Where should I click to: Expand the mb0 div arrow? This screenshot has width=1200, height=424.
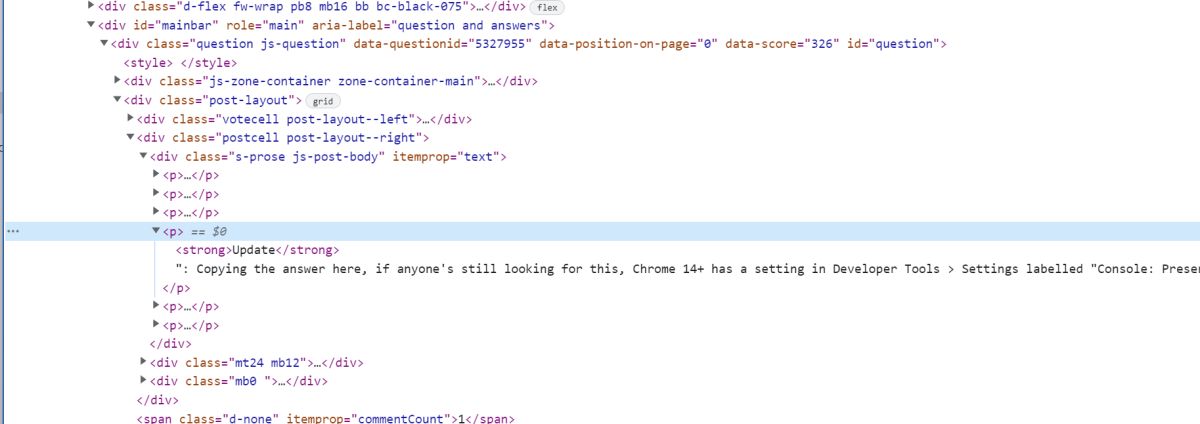coord(143,381)
